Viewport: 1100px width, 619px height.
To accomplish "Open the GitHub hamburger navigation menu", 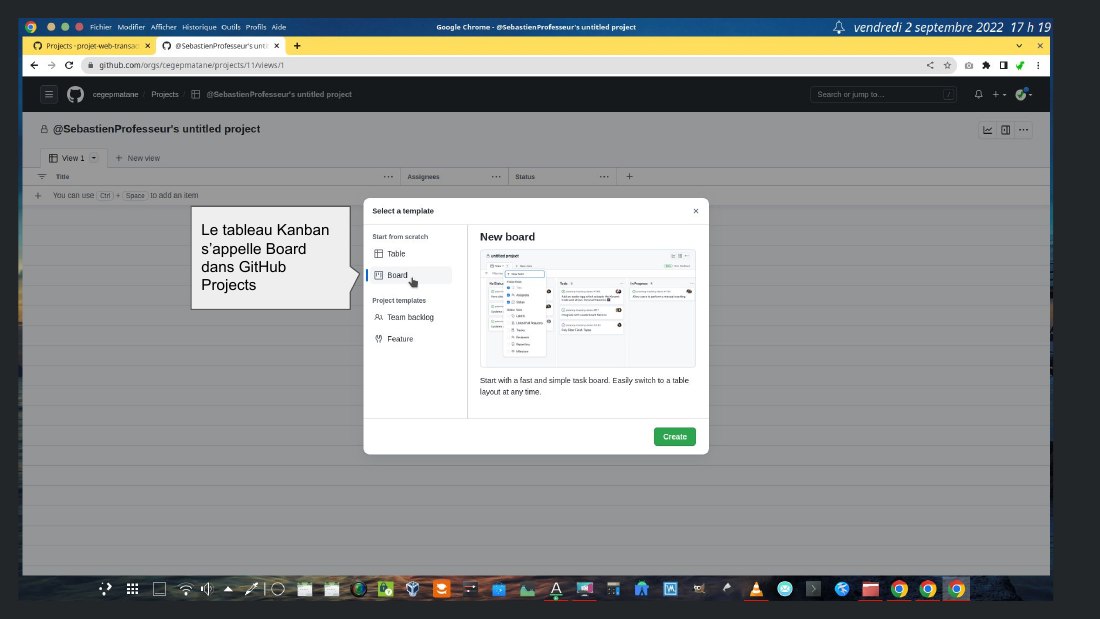I will pos(48,94).
